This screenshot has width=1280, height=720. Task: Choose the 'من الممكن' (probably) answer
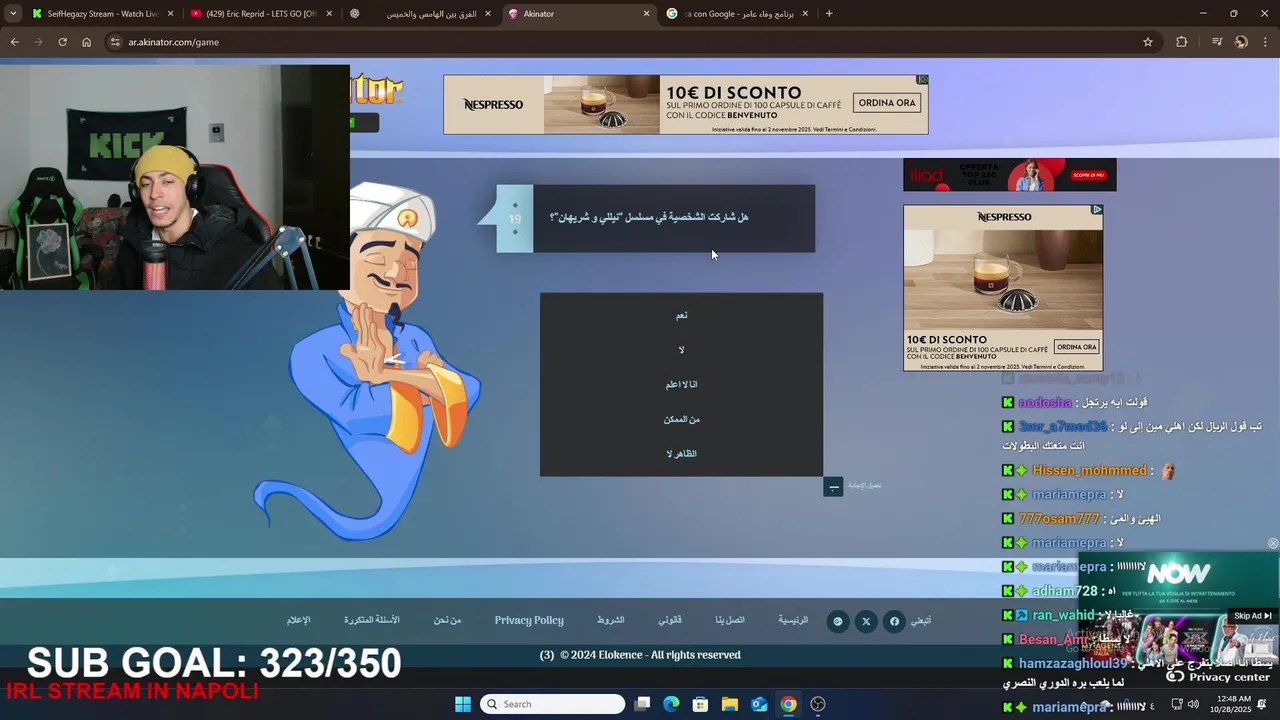[681, 419]
